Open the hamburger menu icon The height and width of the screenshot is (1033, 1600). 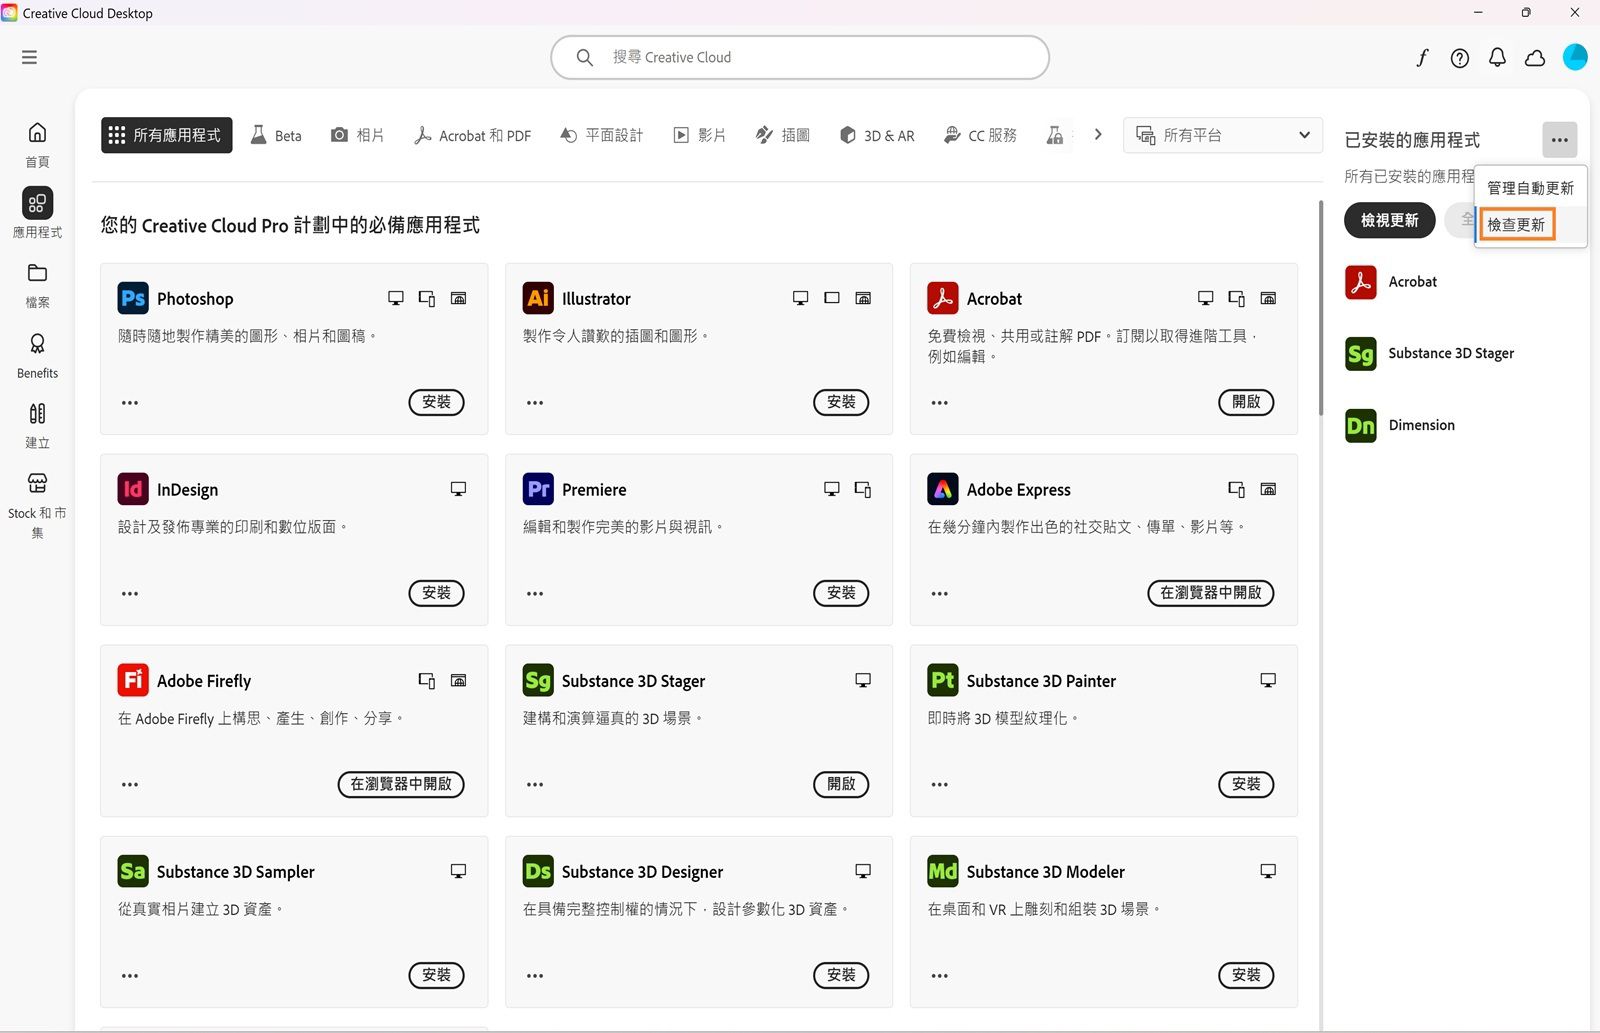point(29,57)
